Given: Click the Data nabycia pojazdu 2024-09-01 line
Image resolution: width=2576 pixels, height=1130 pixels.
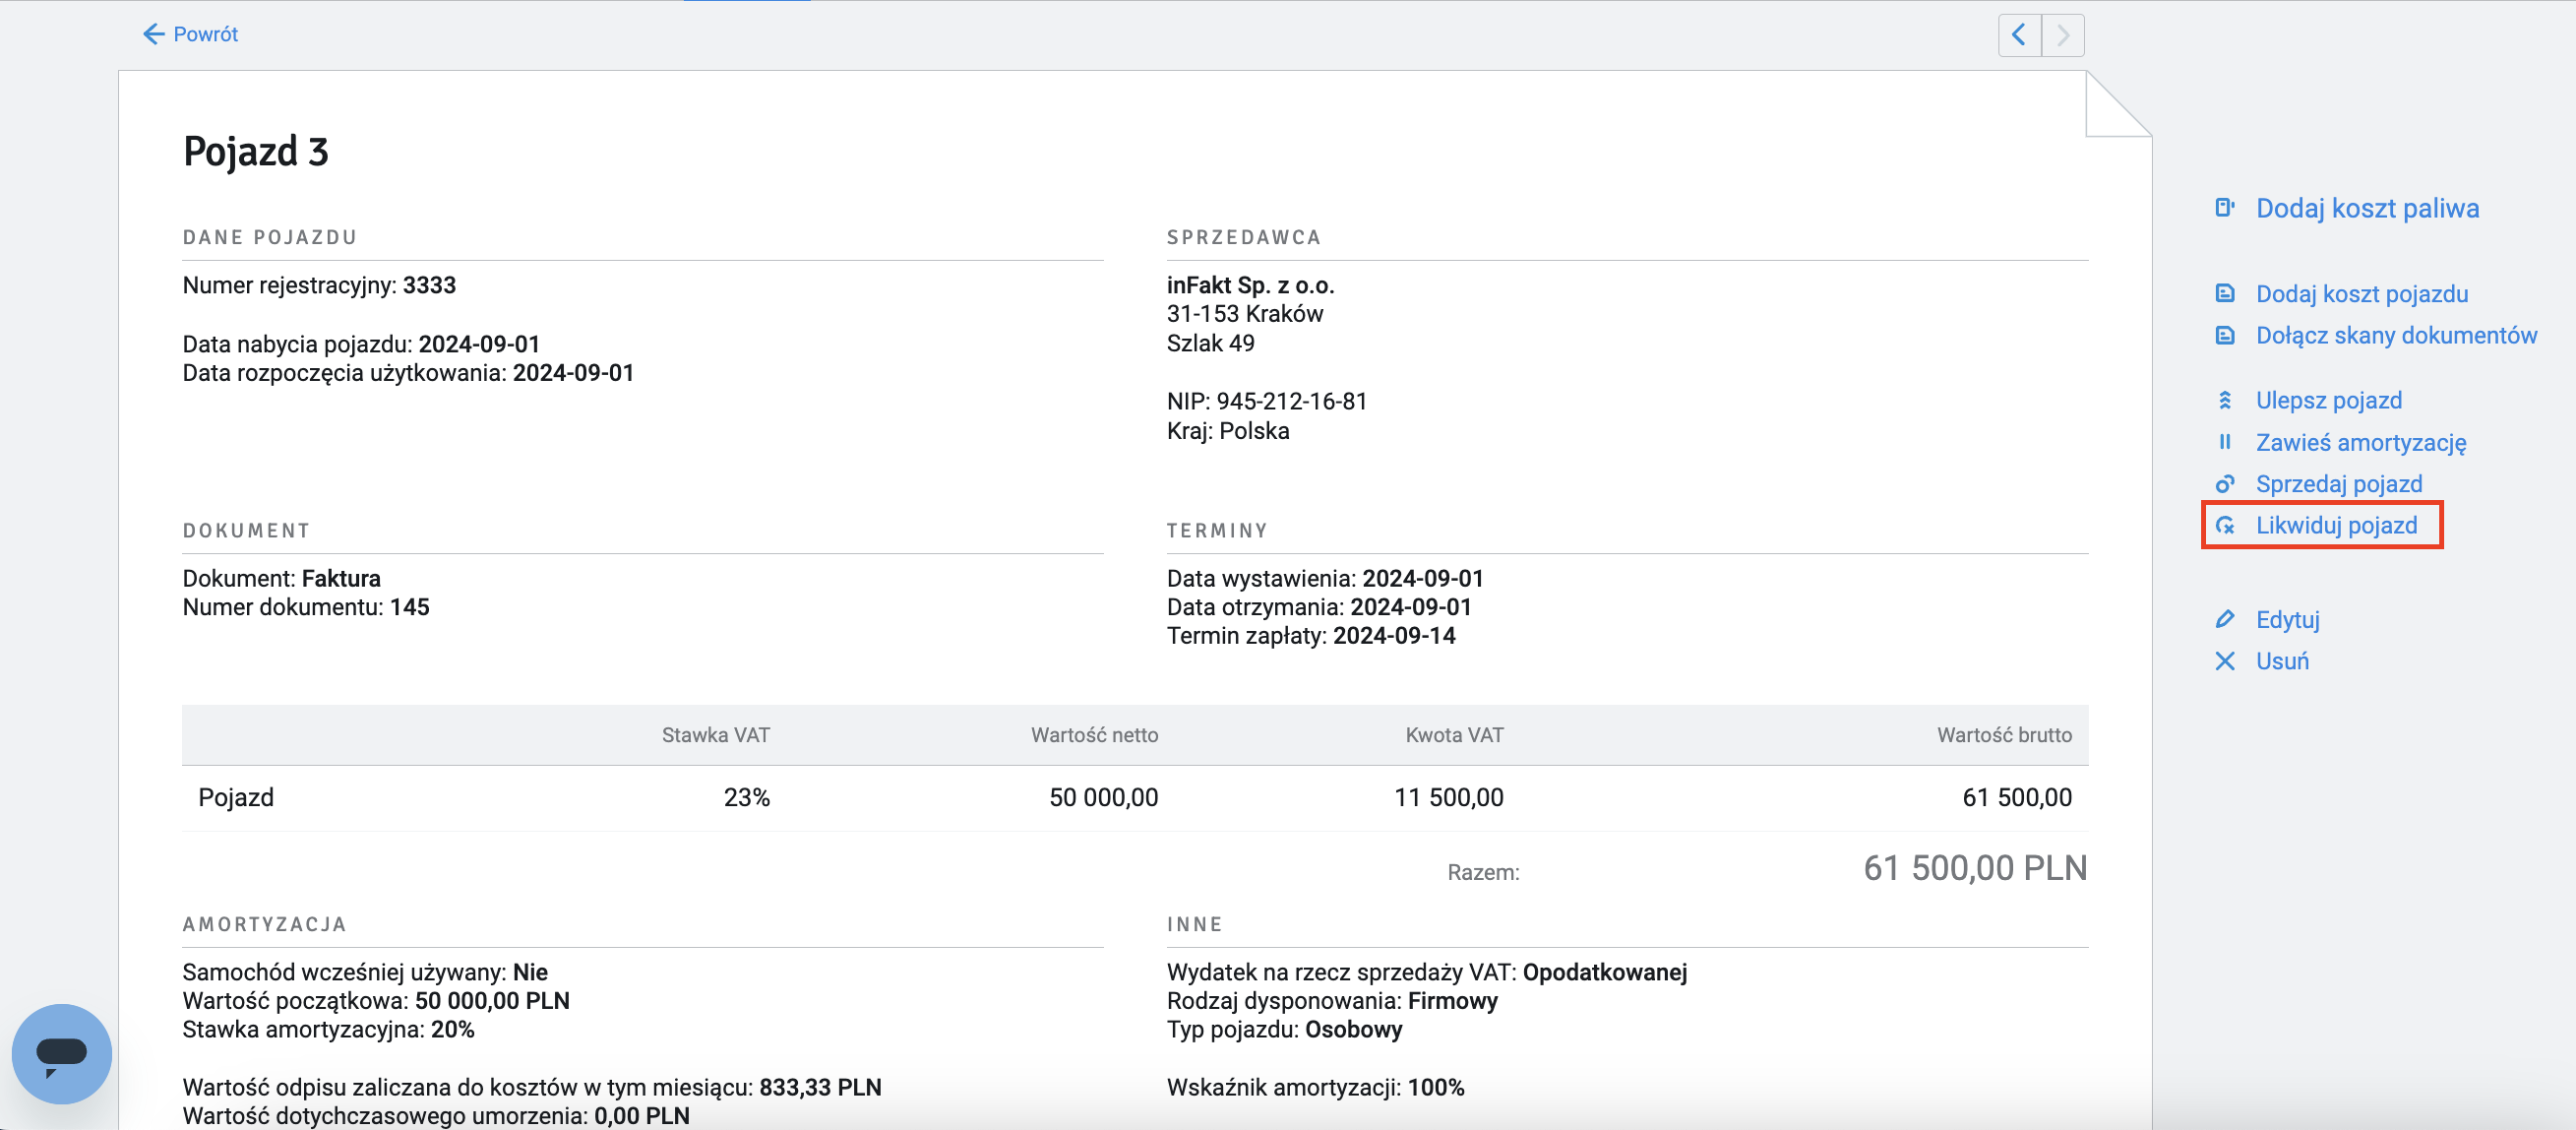Looking at the screenshot, I should [361, 345].
